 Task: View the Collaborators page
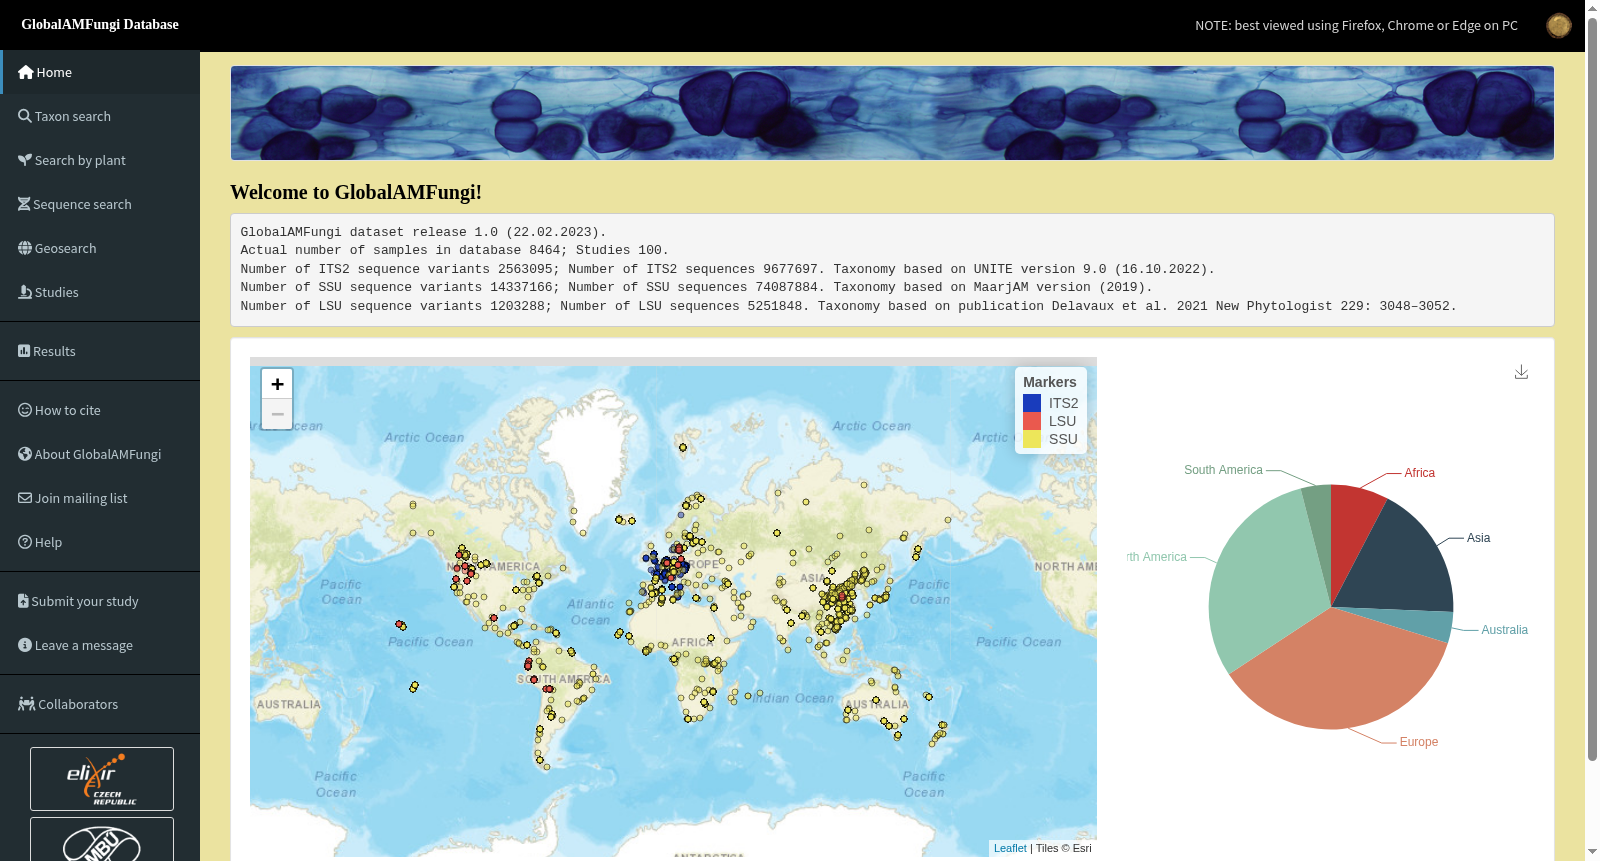[100, 704]
